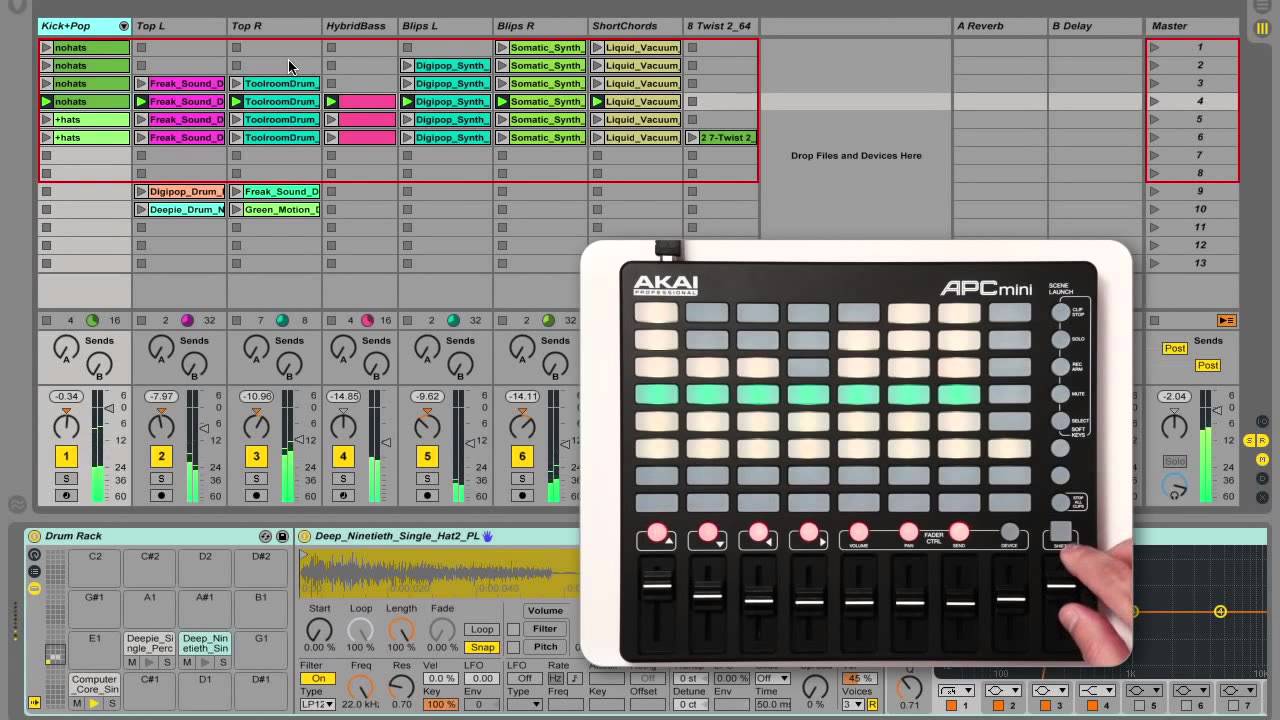Show the Drum Rack chain list
The image size is (1280, 720).
(x=35, y=572)
